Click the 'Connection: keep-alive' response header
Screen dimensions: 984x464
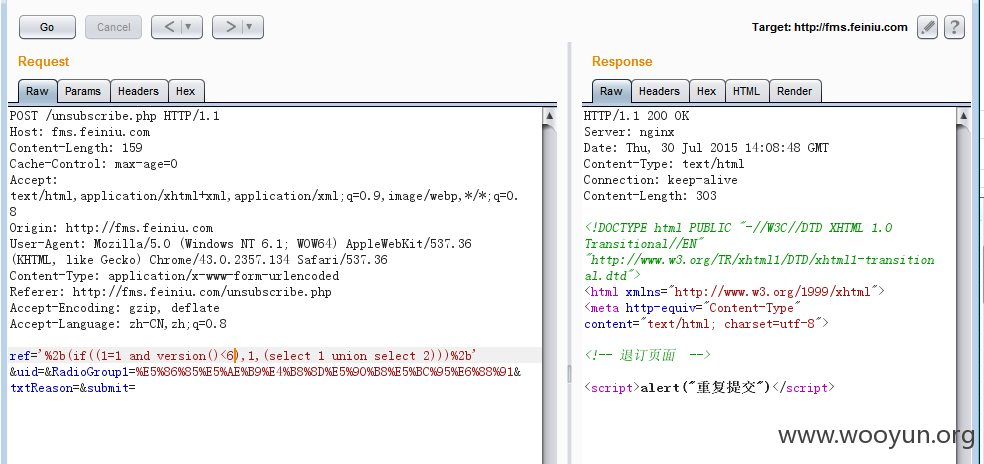(661, 180)
